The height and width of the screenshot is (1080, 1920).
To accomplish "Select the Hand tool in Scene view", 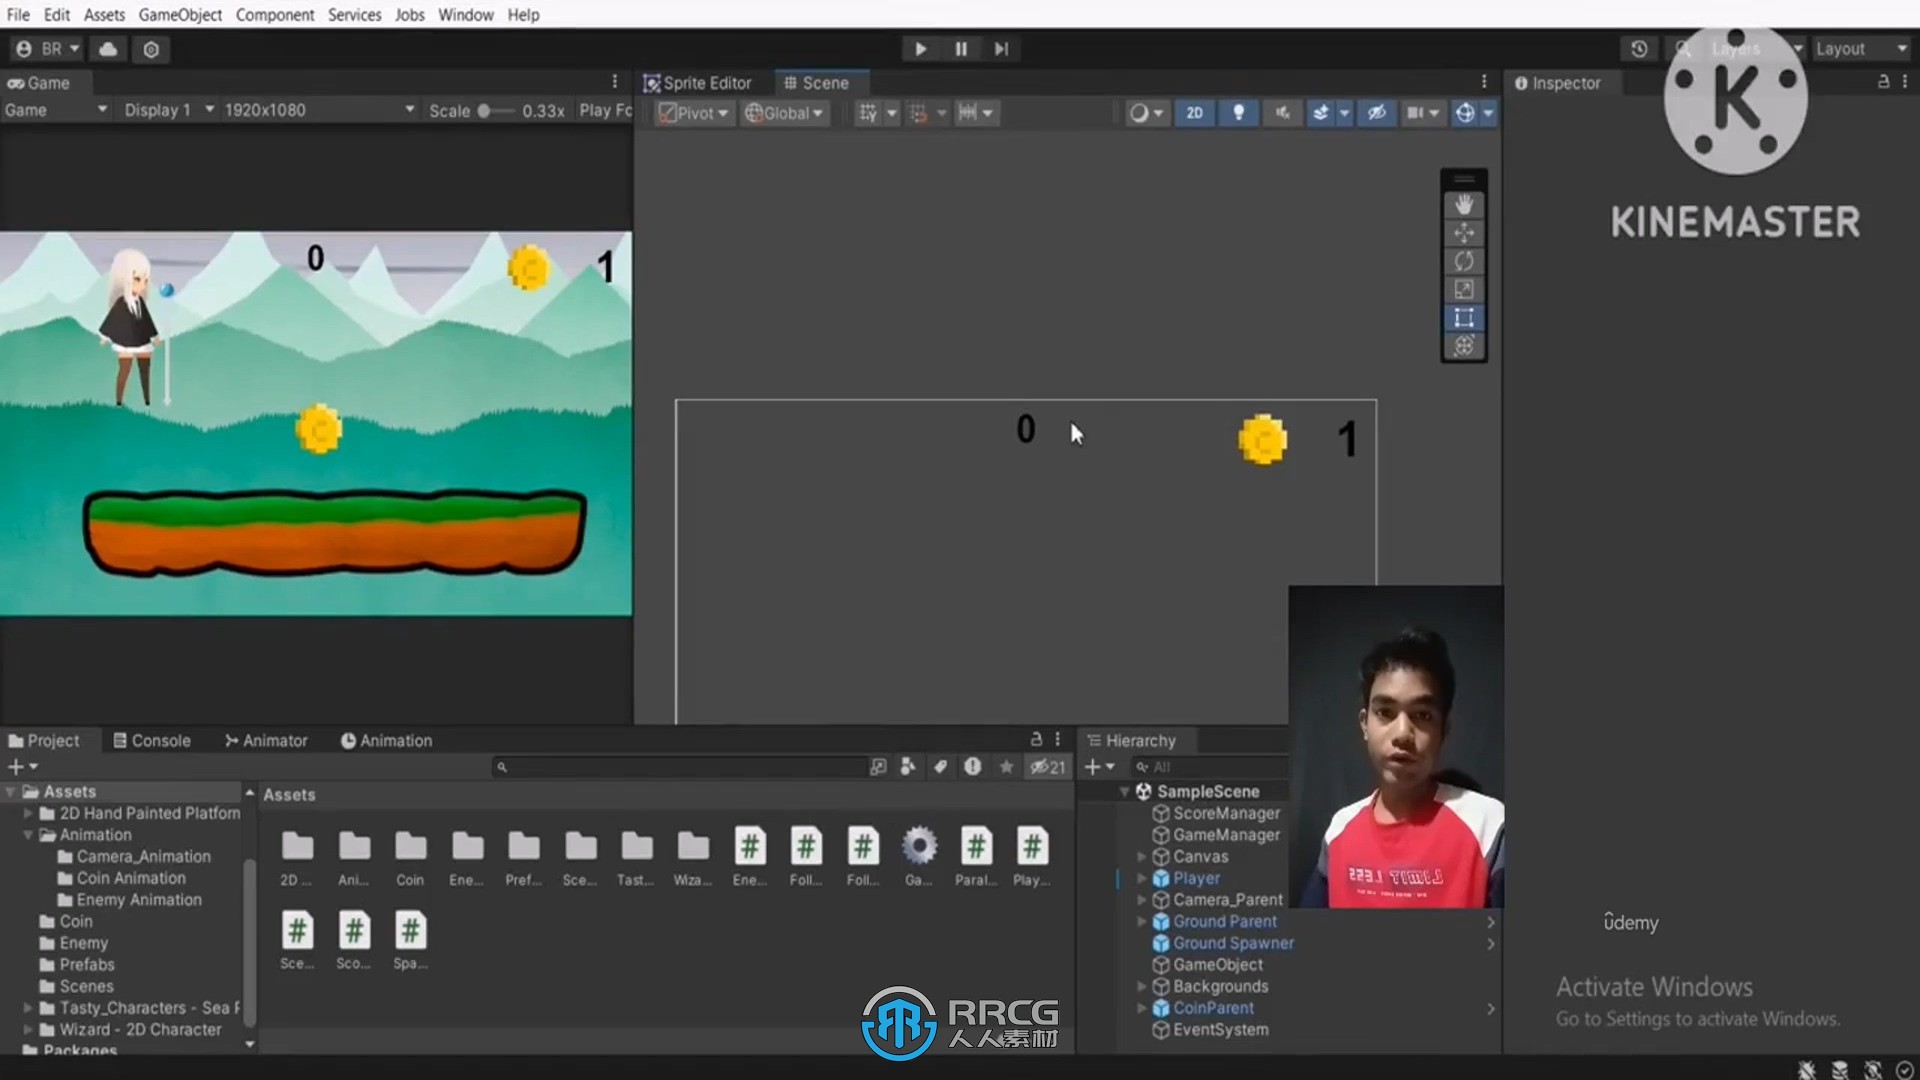I will (1465, 204).
